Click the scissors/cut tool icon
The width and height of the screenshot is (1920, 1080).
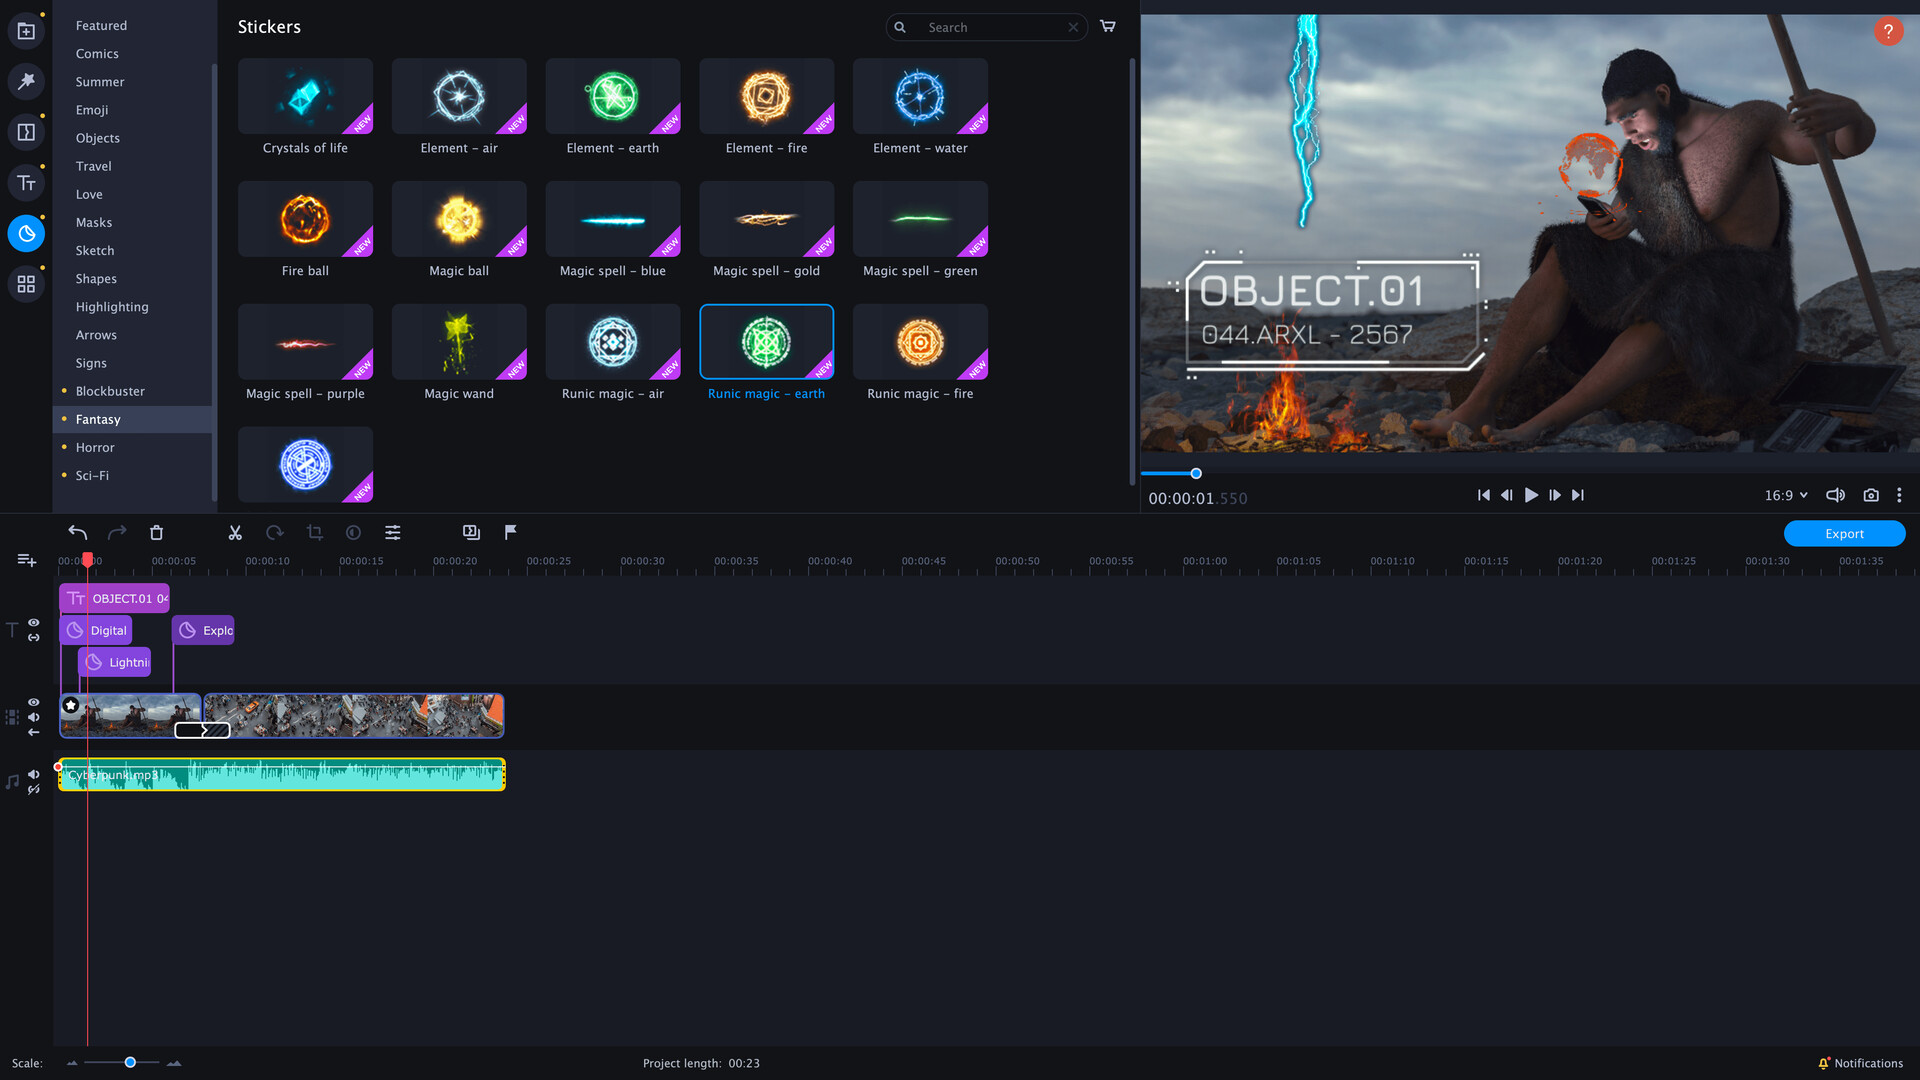(235, 531)
